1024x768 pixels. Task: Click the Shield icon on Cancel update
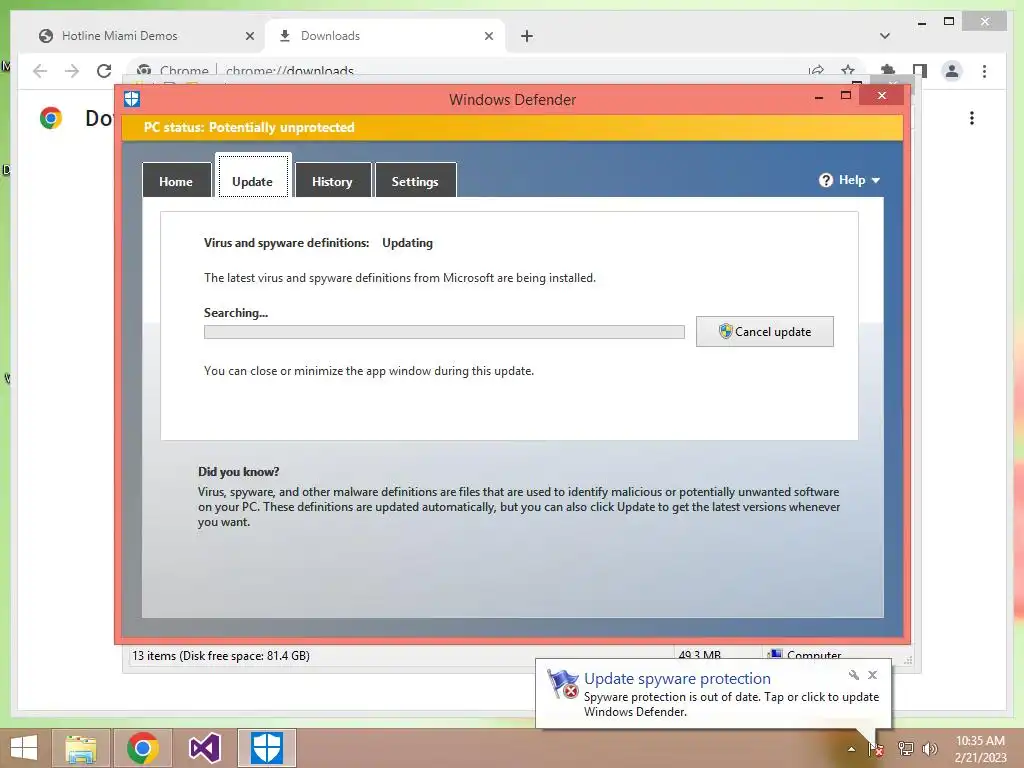tap(726, 331)
